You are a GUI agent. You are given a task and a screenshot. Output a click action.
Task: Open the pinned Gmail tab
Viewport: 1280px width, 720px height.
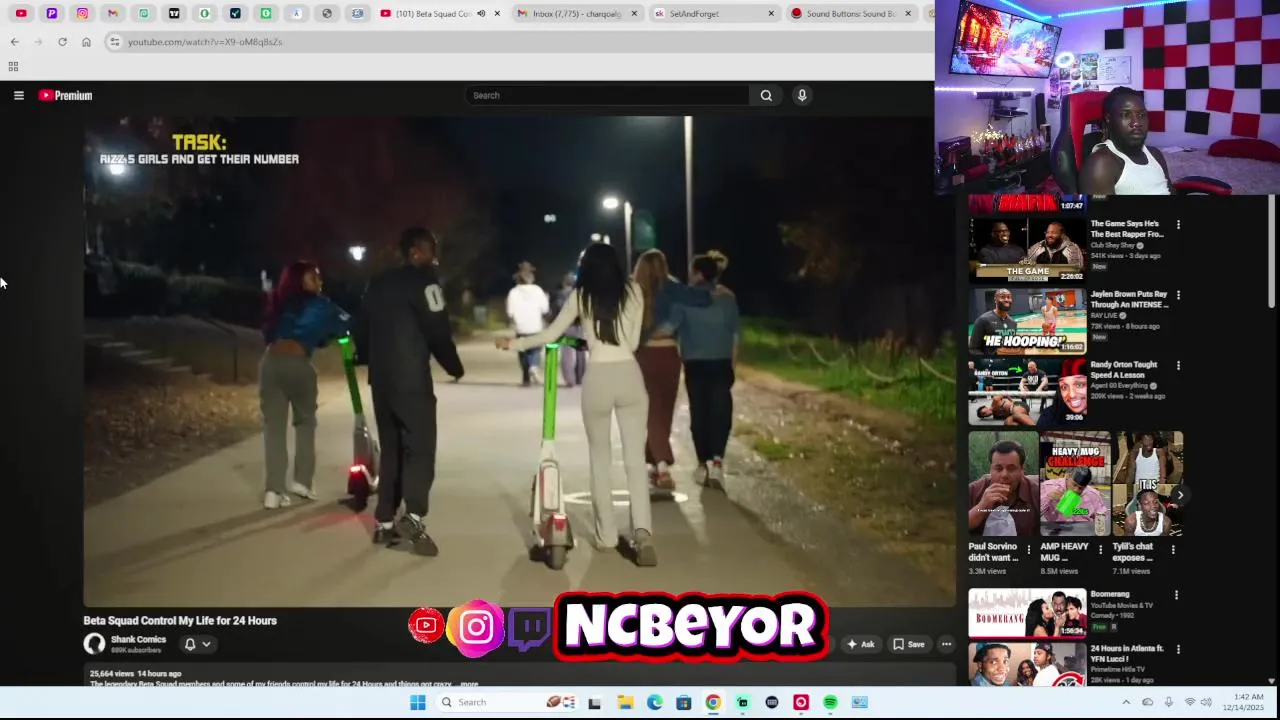tap(113, 13)
